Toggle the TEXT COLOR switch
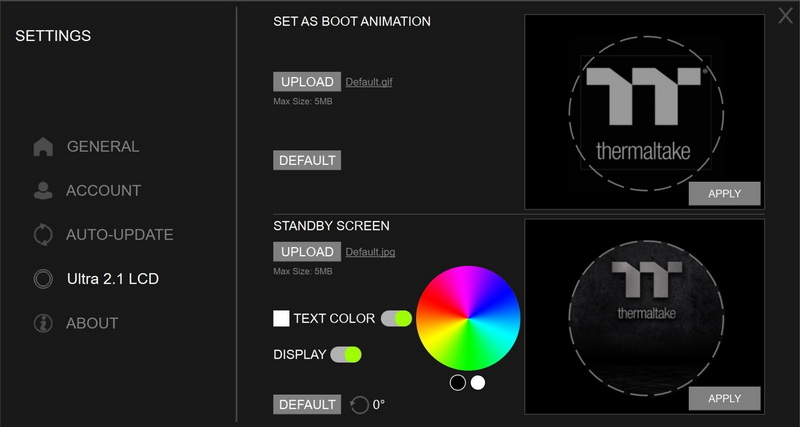Screen dimensions: 800x427 tap(396, 318)
